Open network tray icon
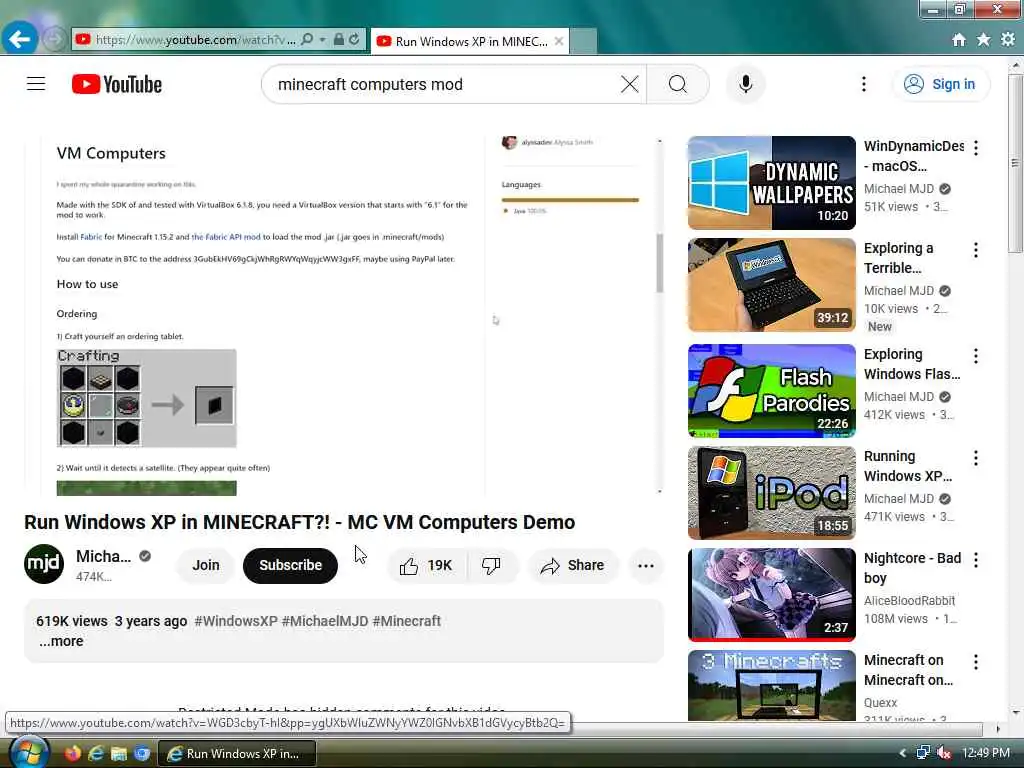Screen dimensions: 1024x768 923,753
